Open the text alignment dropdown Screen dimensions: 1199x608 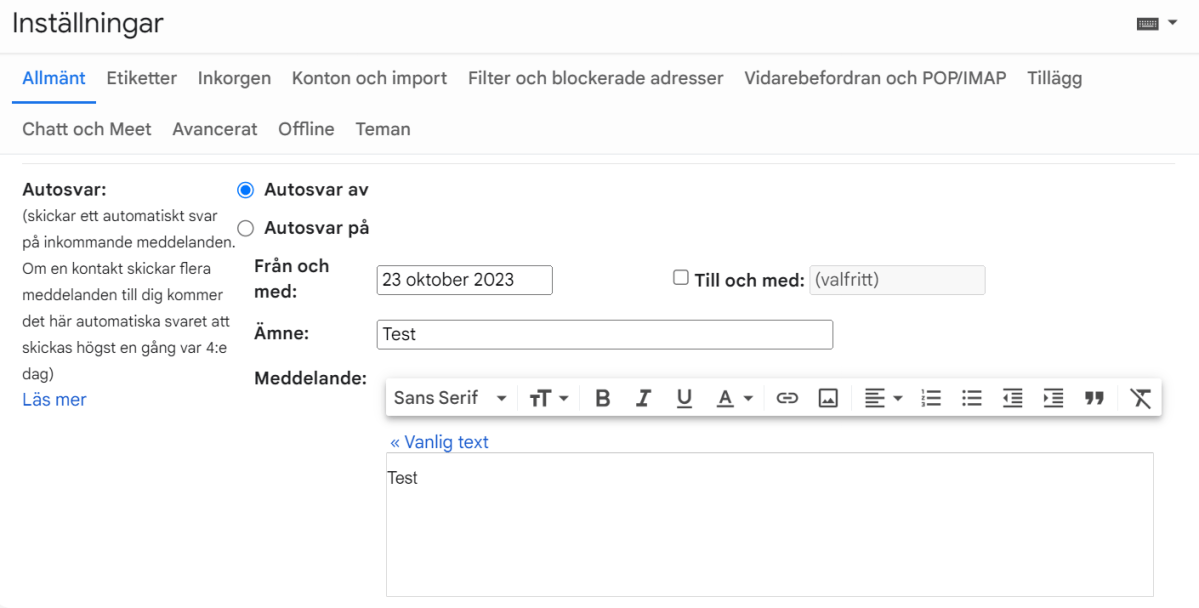click(x=881, y=397)
